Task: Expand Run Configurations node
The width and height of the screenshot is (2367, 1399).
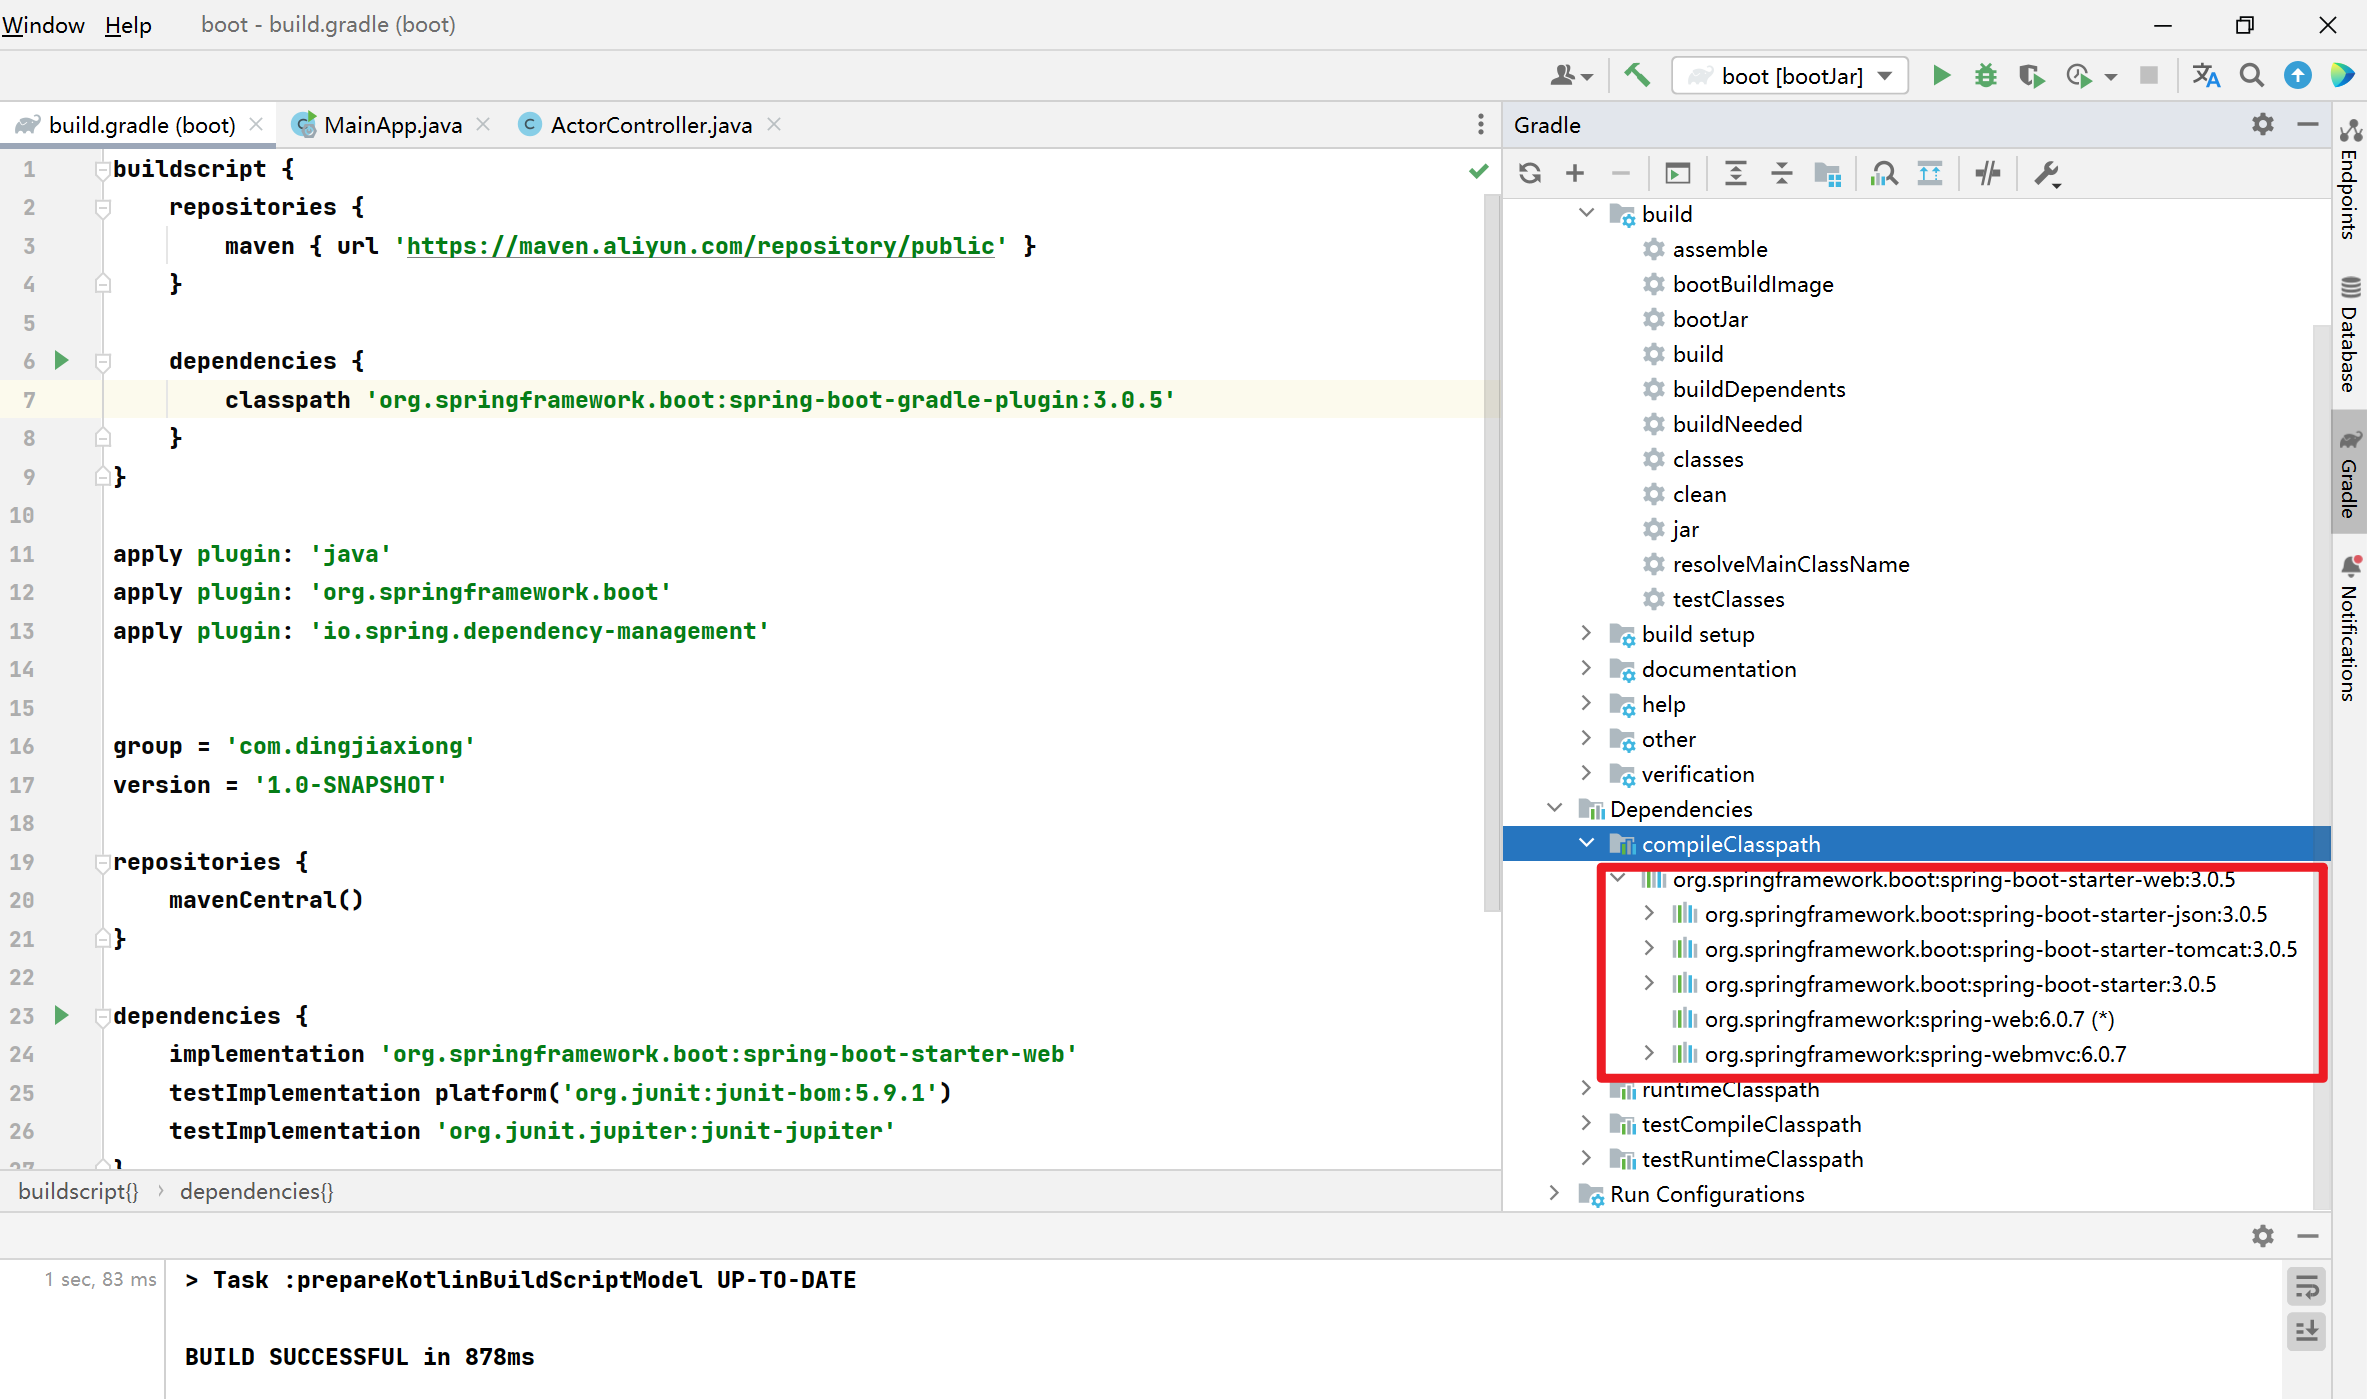Action: [1554, 1193]
